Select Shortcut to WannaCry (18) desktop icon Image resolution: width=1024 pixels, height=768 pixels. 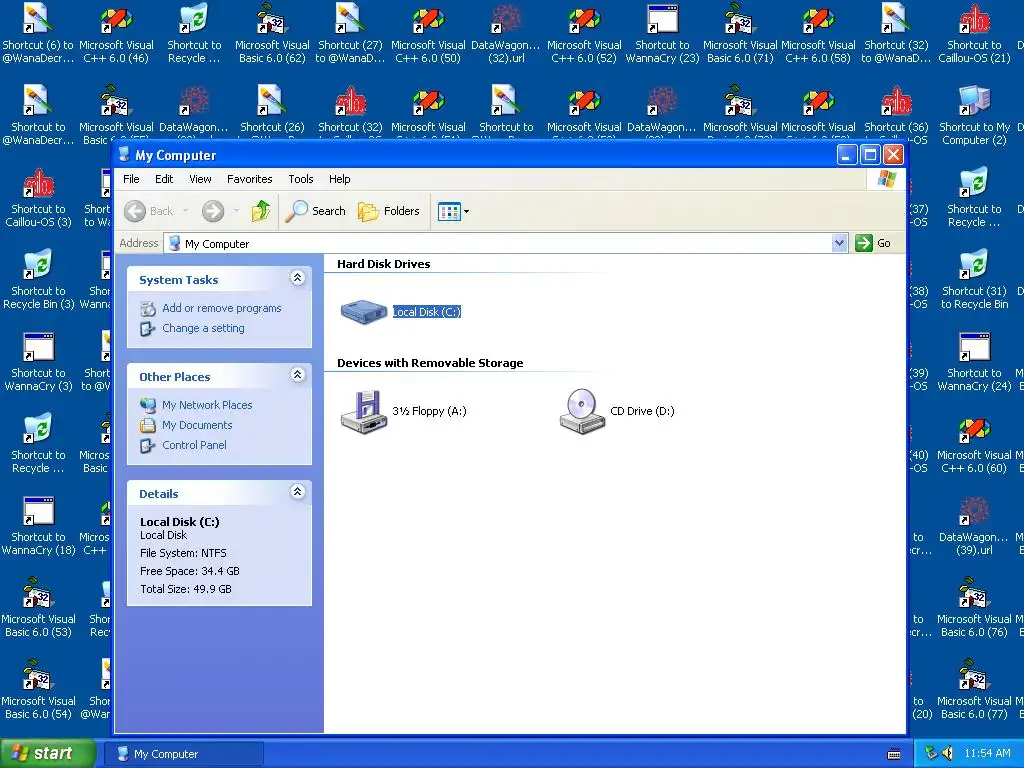(x=38, y=526)
